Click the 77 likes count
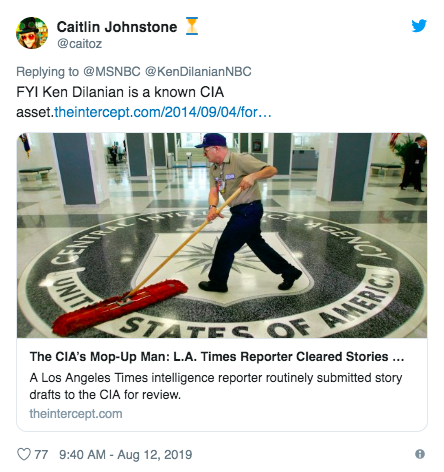 pos(41,454)
